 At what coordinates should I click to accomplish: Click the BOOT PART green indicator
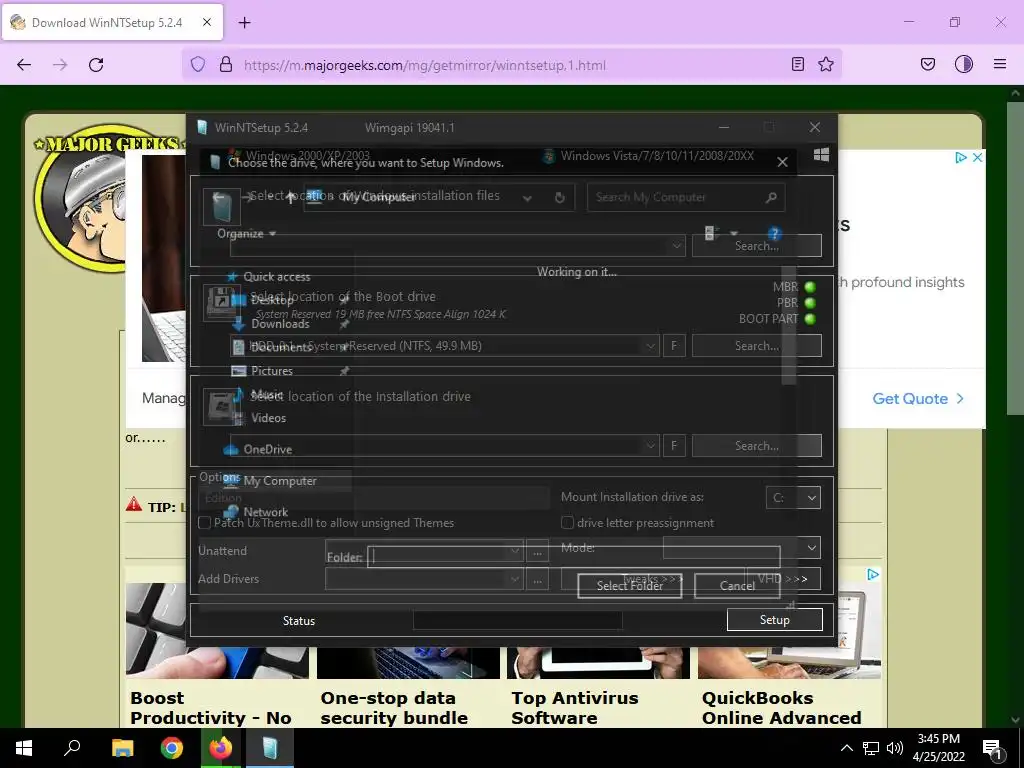coord(810,319)
